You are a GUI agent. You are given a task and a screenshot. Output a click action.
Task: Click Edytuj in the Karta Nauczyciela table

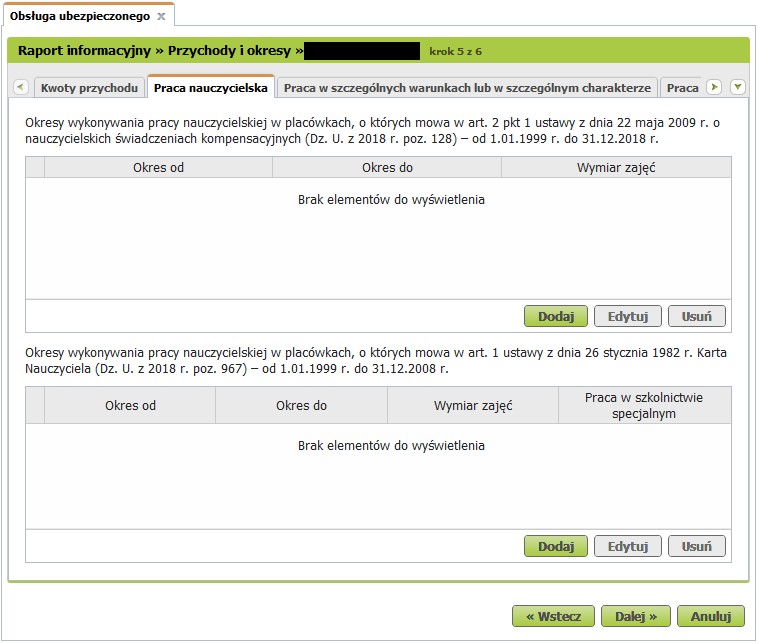click(627, 546)
